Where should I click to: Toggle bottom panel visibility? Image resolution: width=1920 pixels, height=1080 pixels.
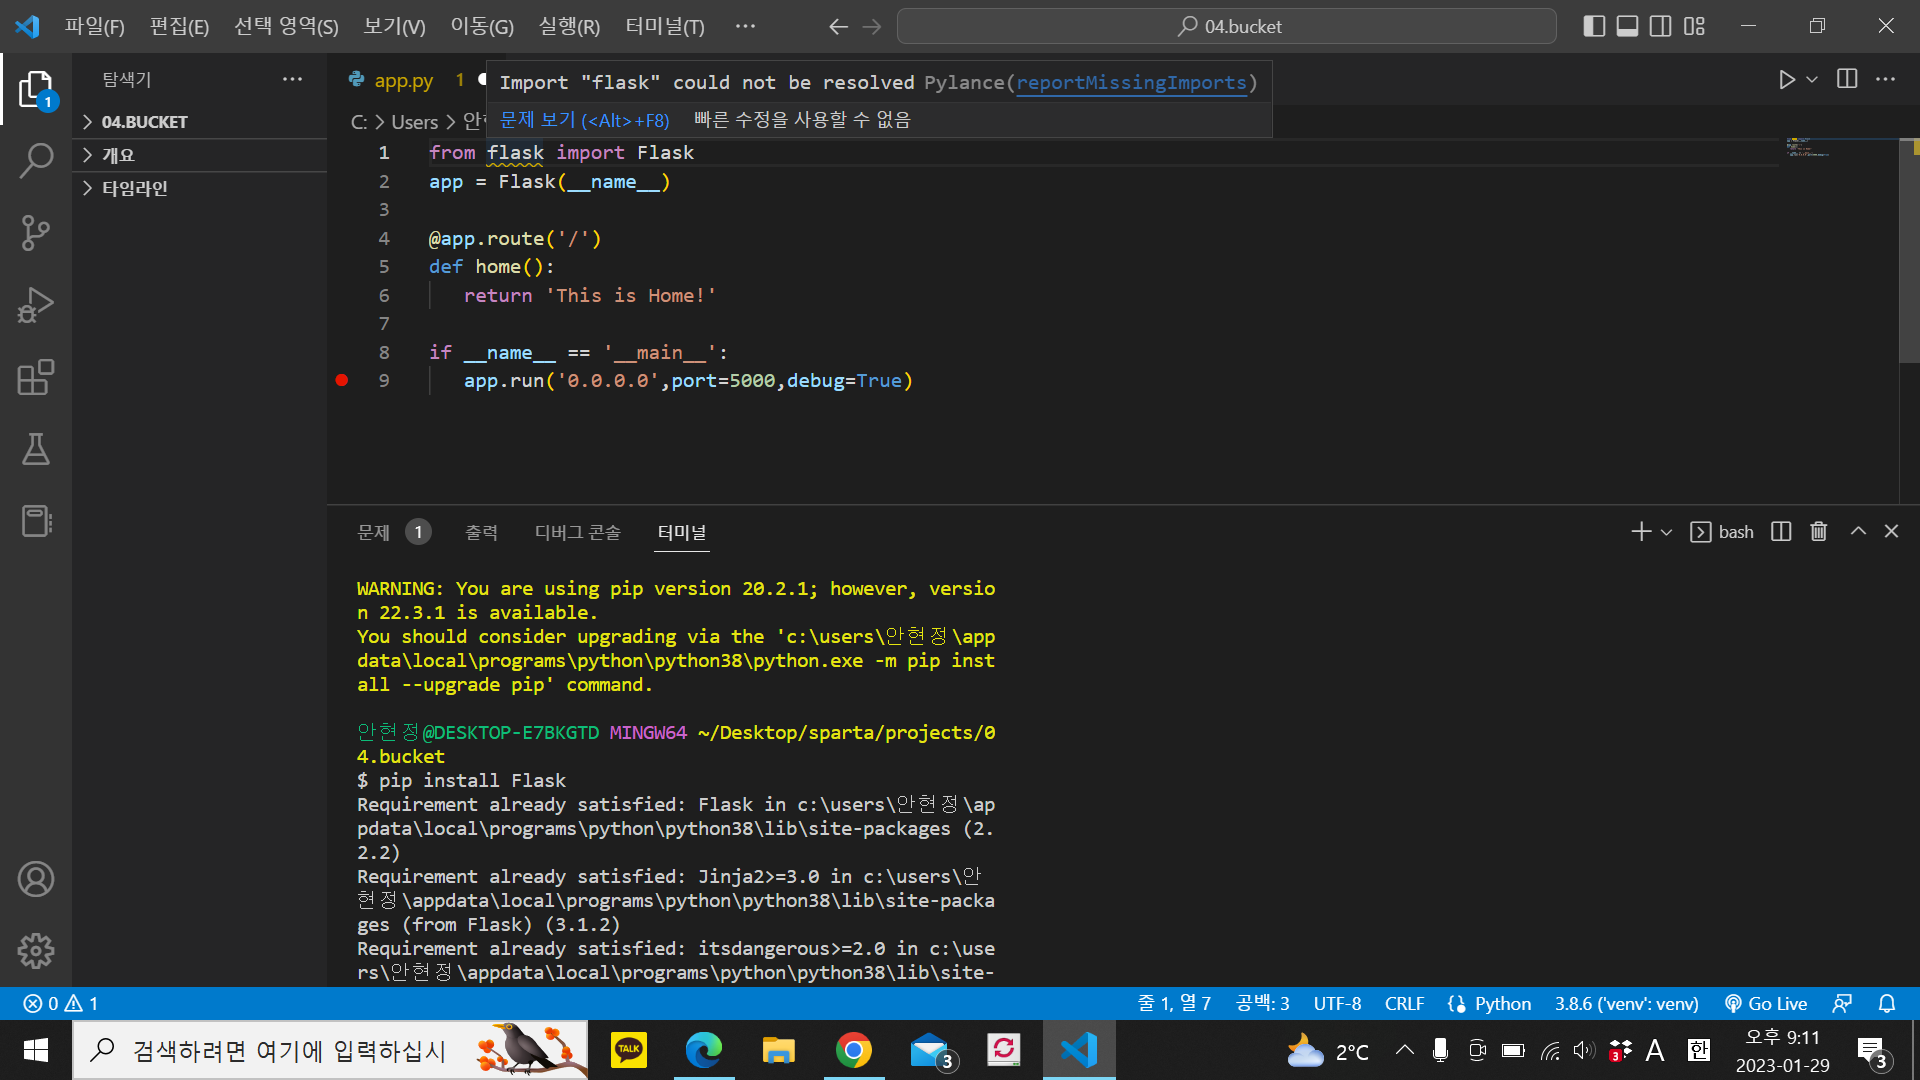coord(1628,27)
